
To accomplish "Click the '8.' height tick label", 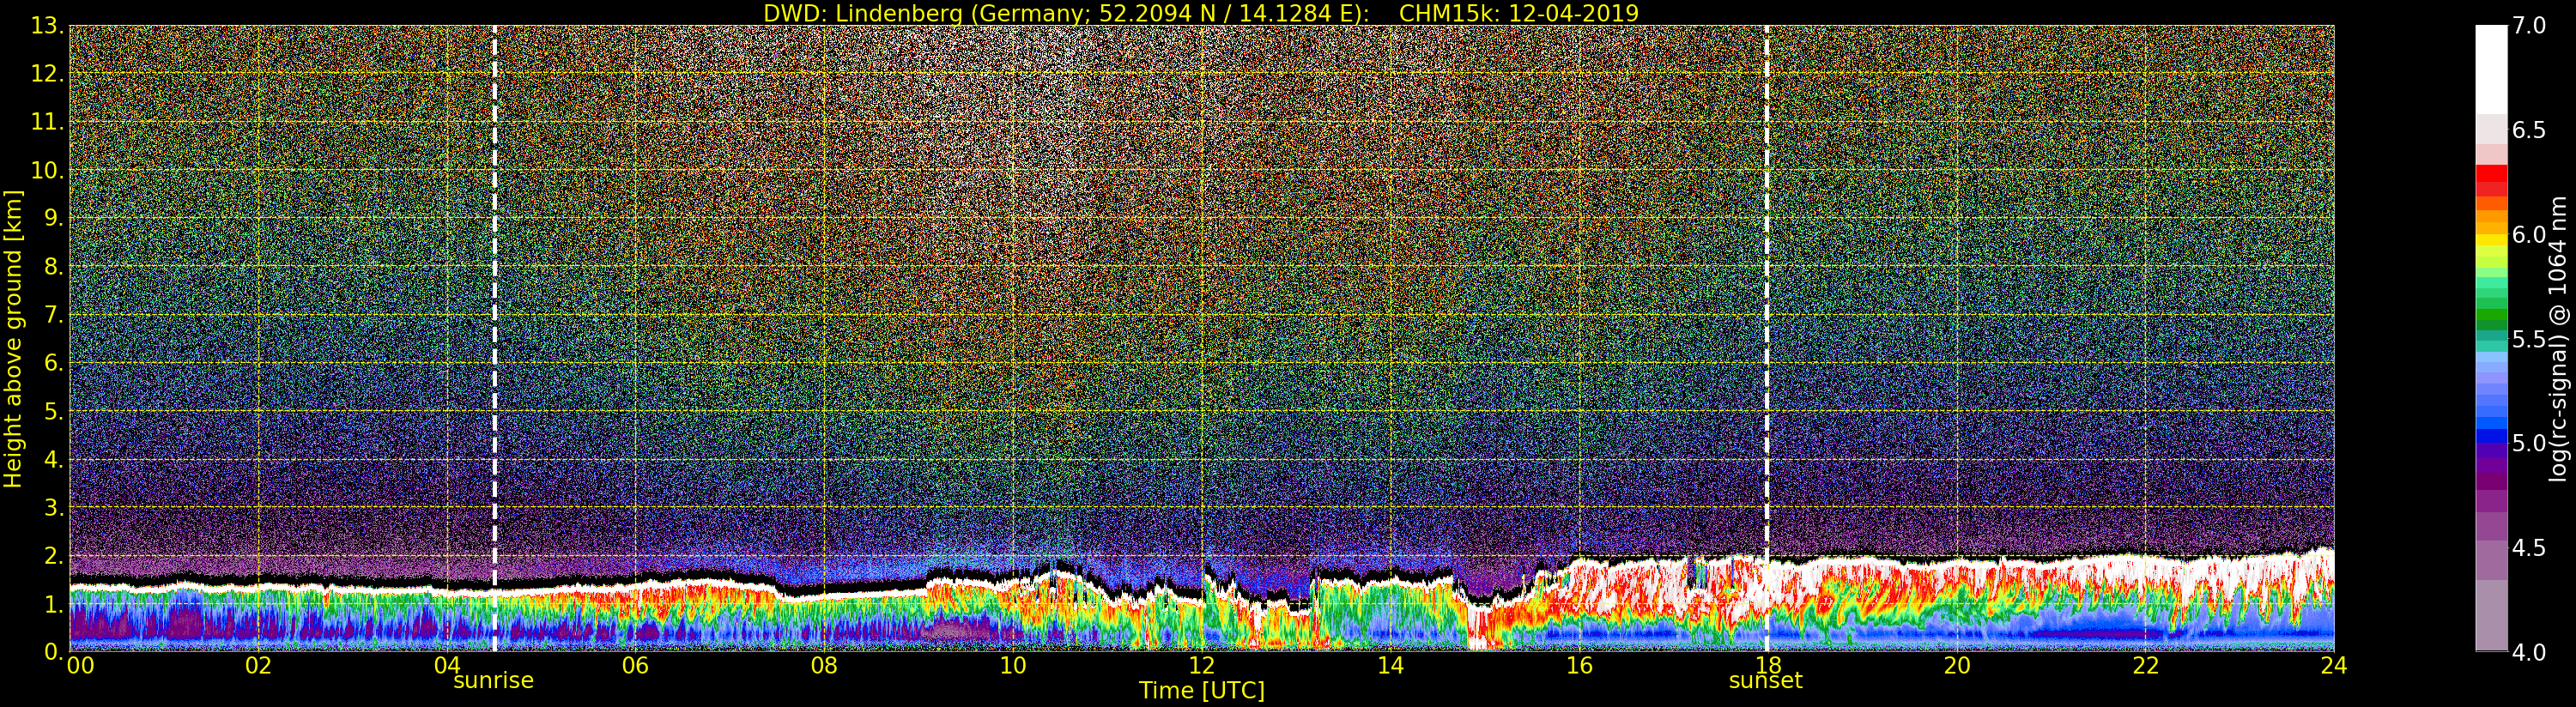I will click(53, 266).
